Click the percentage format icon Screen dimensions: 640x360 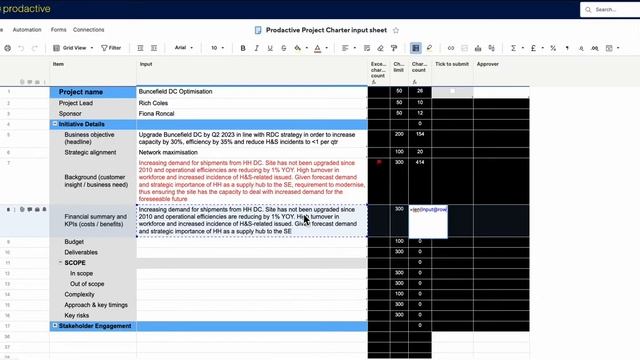tap(553, 48)
